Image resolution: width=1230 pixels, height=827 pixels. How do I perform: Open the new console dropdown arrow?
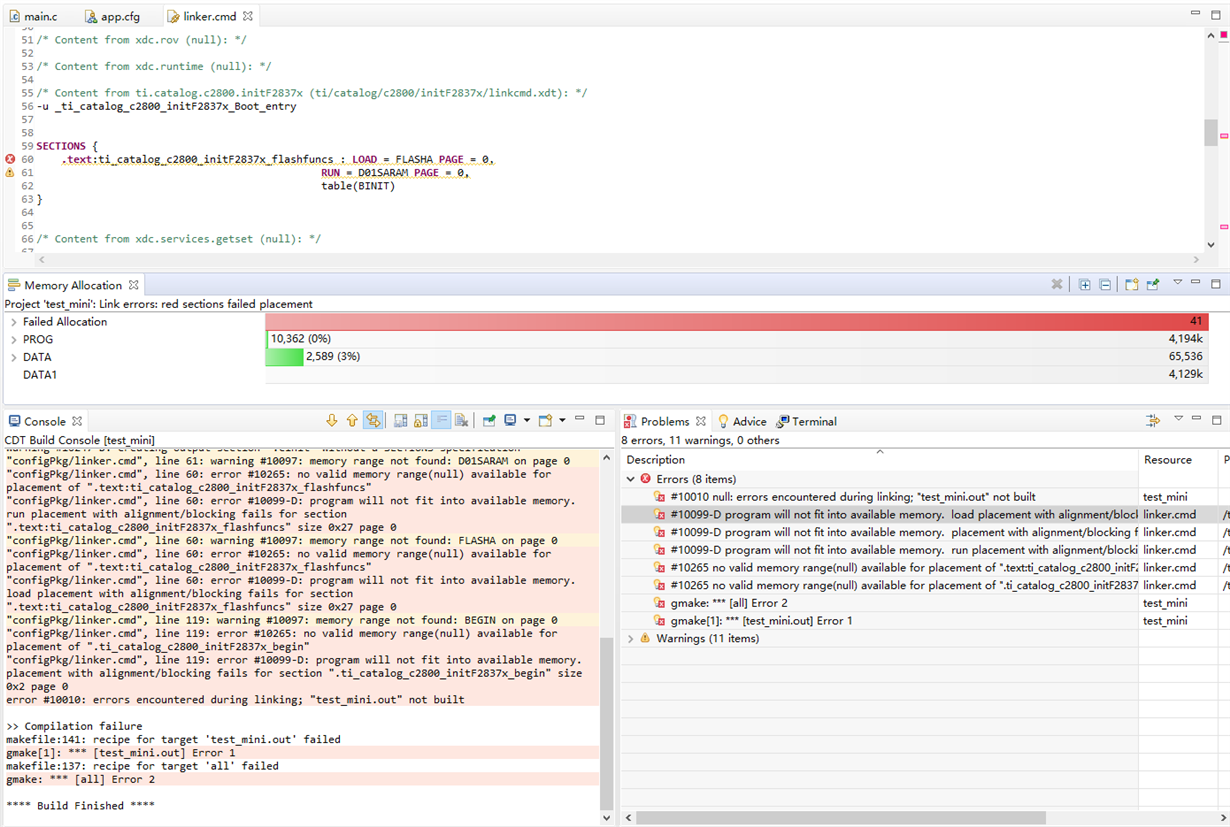click(x=562, y=421)
